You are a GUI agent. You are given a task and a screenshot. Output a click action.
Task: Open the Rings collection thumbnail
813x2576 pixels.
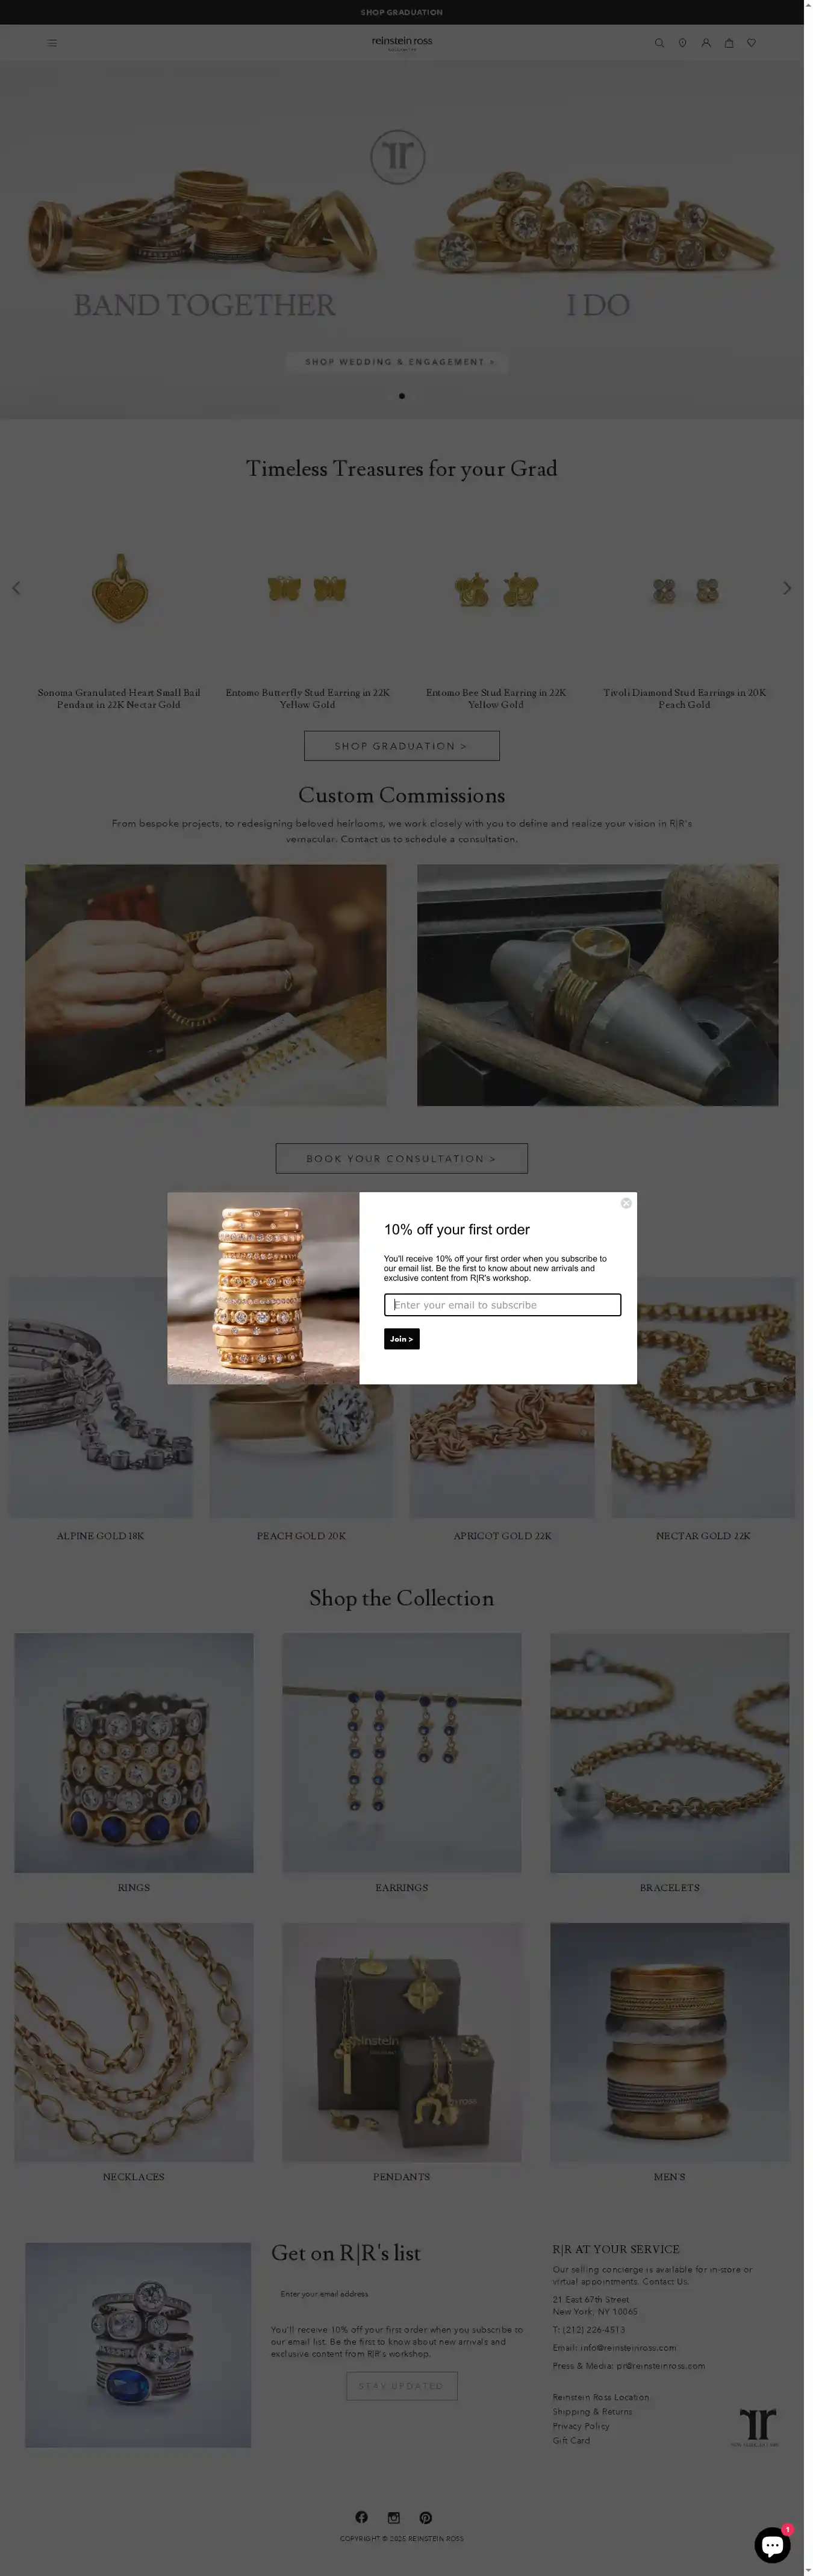click(134, 1752)
